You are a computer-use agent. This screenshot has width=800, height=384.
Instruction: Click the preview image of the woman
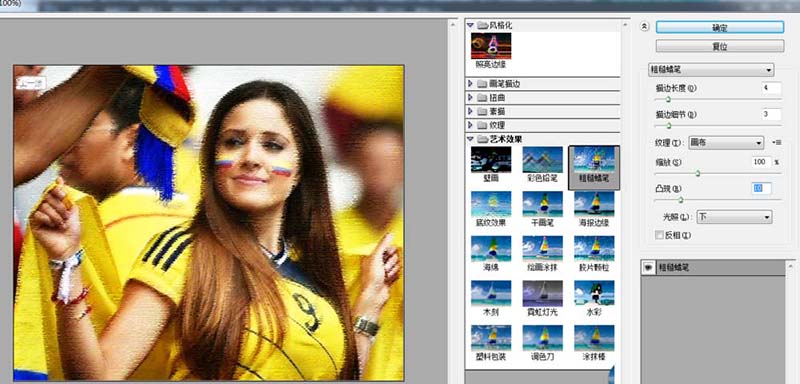pyautogui.click(x=209, y=223)
